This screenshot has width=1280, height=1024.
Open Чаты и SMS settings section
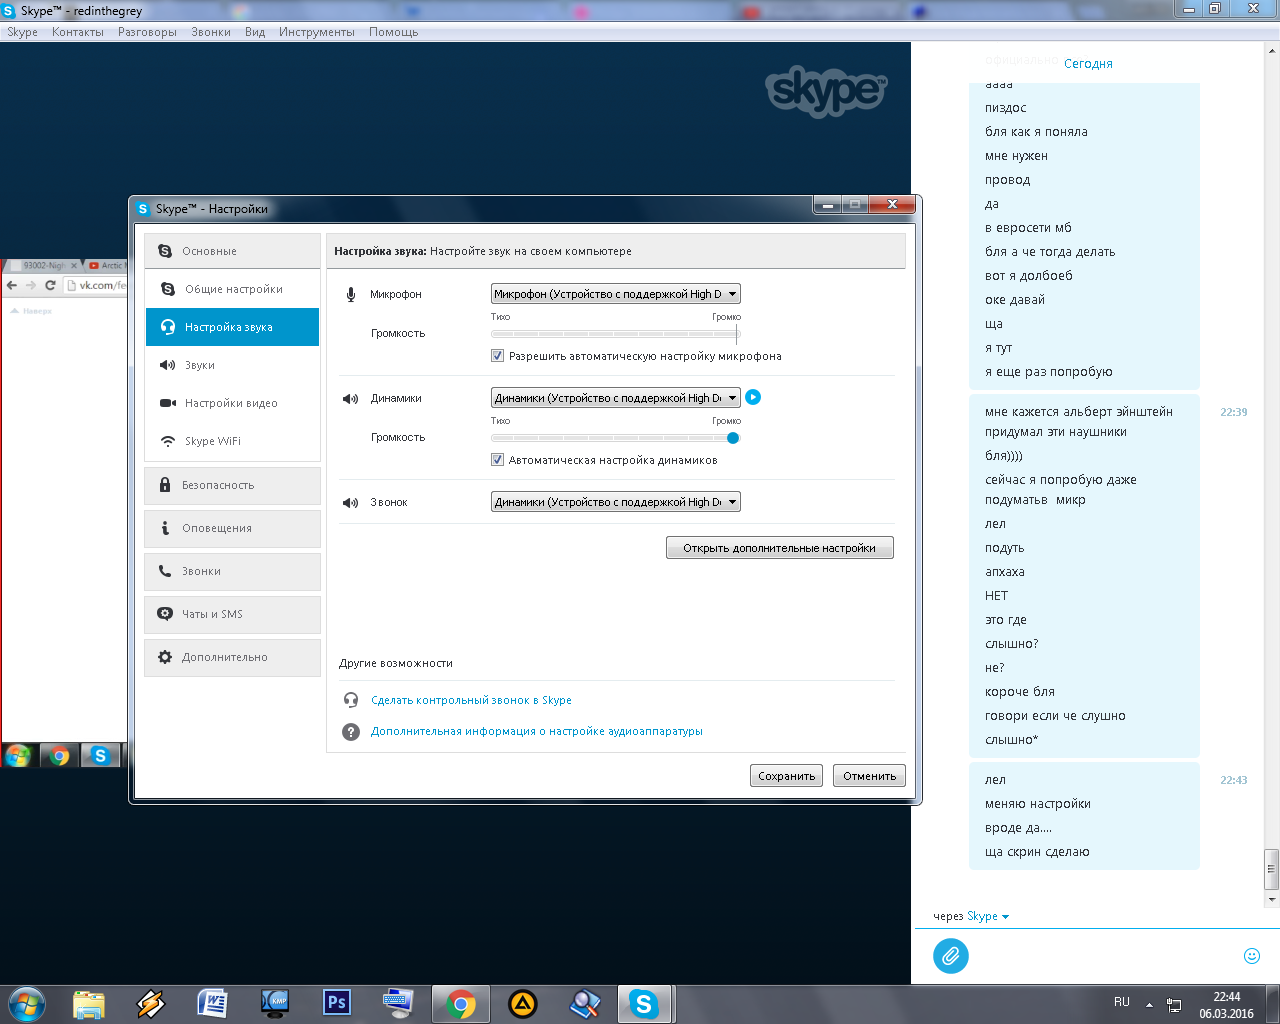[232, 614]
